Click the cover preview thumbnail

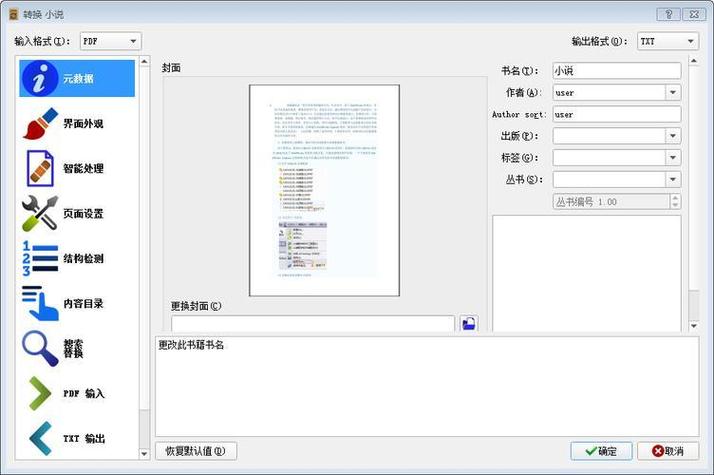click(324, 190)
